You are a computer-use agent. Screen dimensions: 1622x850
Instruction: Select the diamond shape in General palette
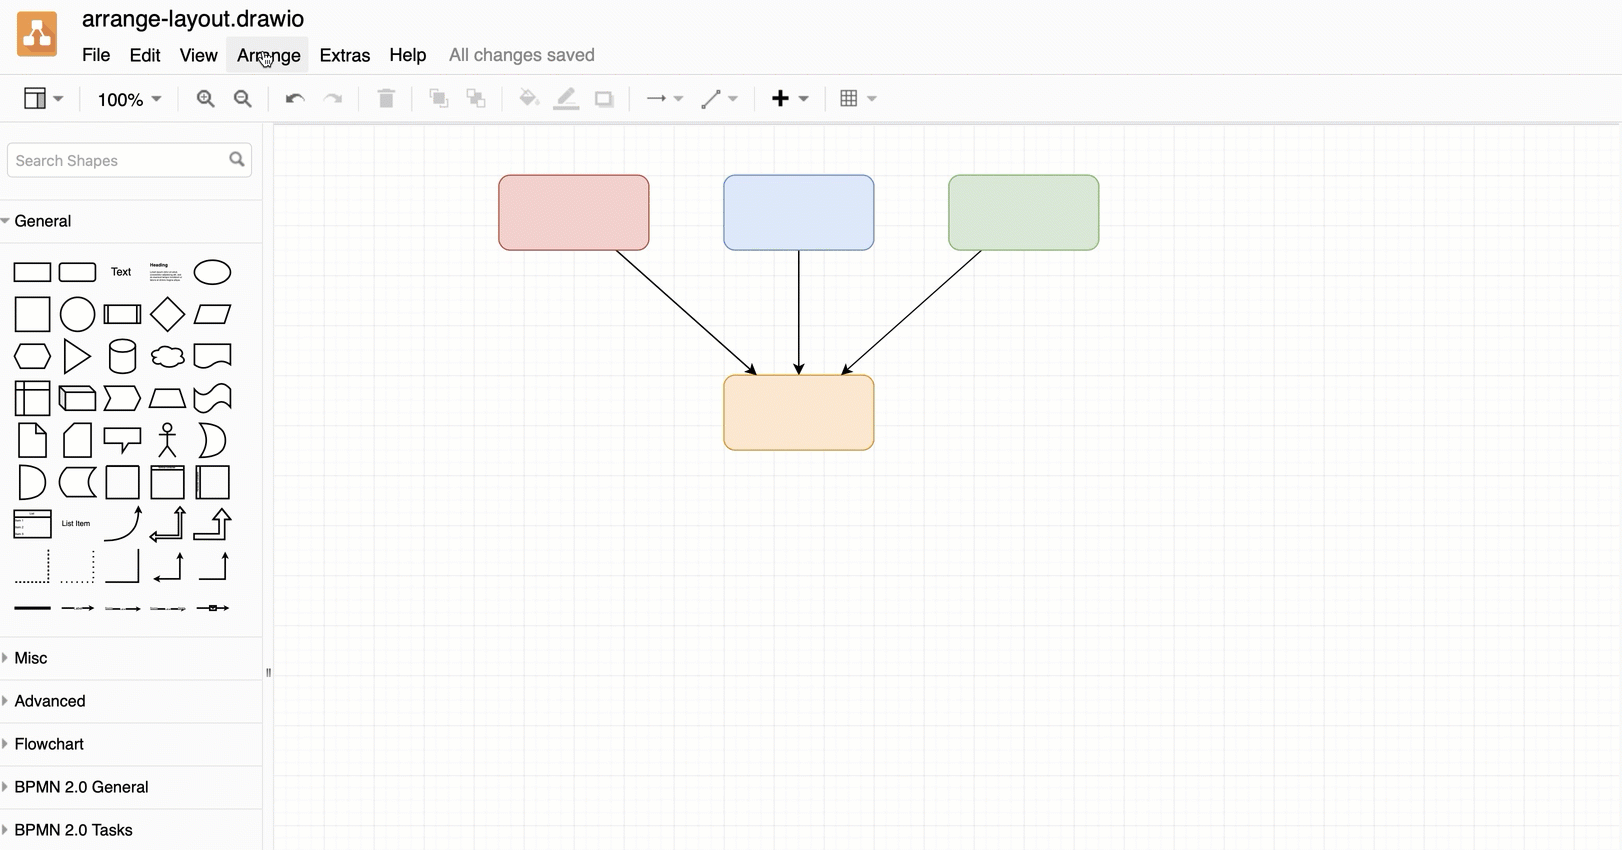[x=167, y=315]
